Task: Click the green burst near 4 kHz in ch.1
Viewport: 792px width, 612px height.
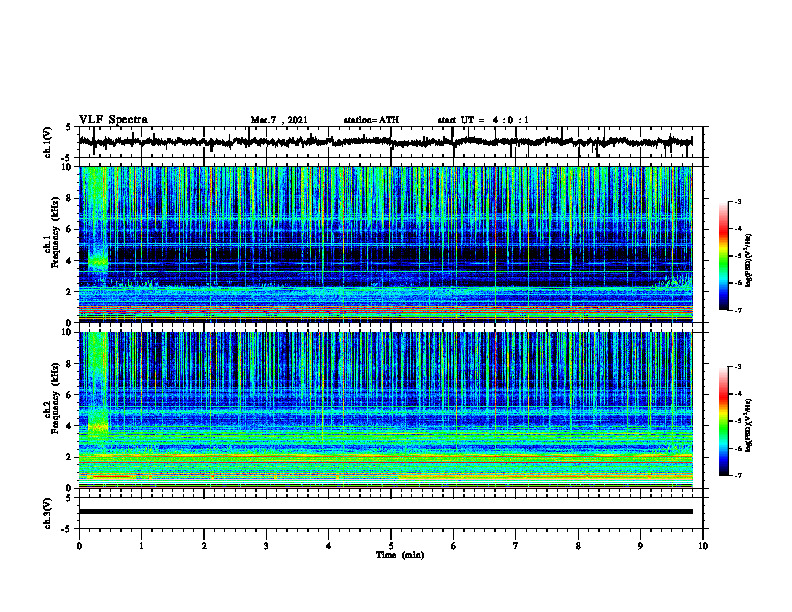Action: 98,262
